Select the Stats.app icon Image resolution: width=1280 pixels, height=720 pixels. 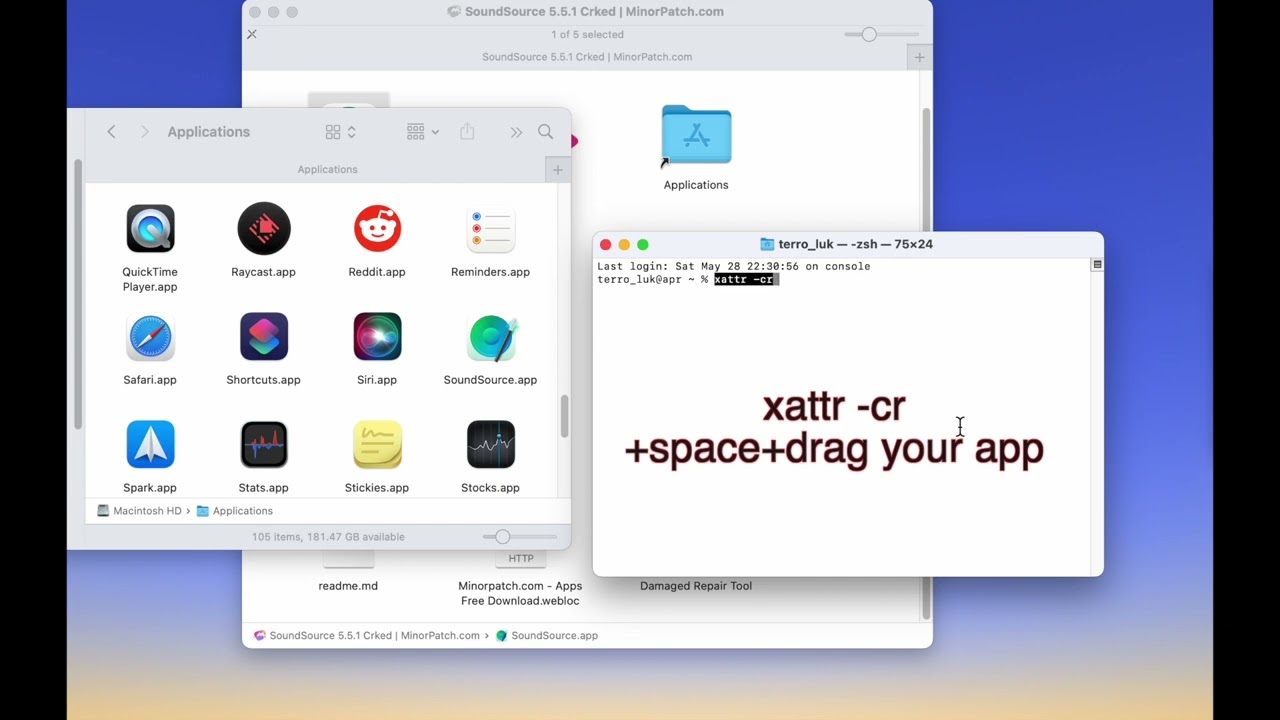point(263,445)
